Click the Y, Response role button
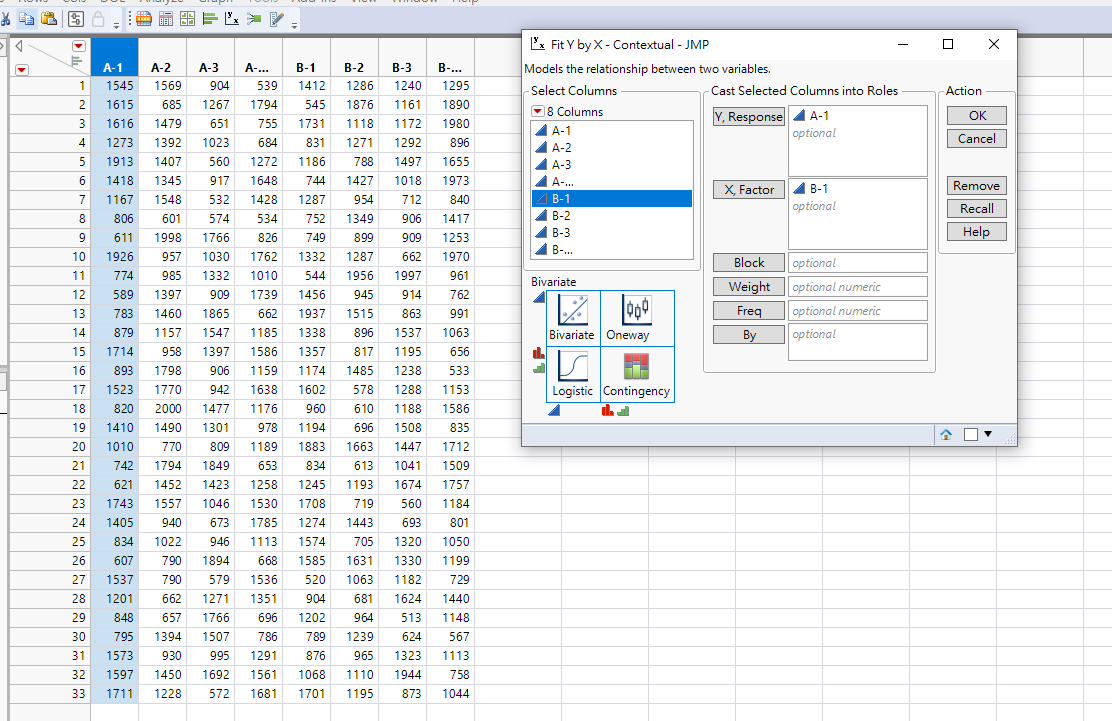Viewport: 1112px width, 721px height. pos(748,117)
